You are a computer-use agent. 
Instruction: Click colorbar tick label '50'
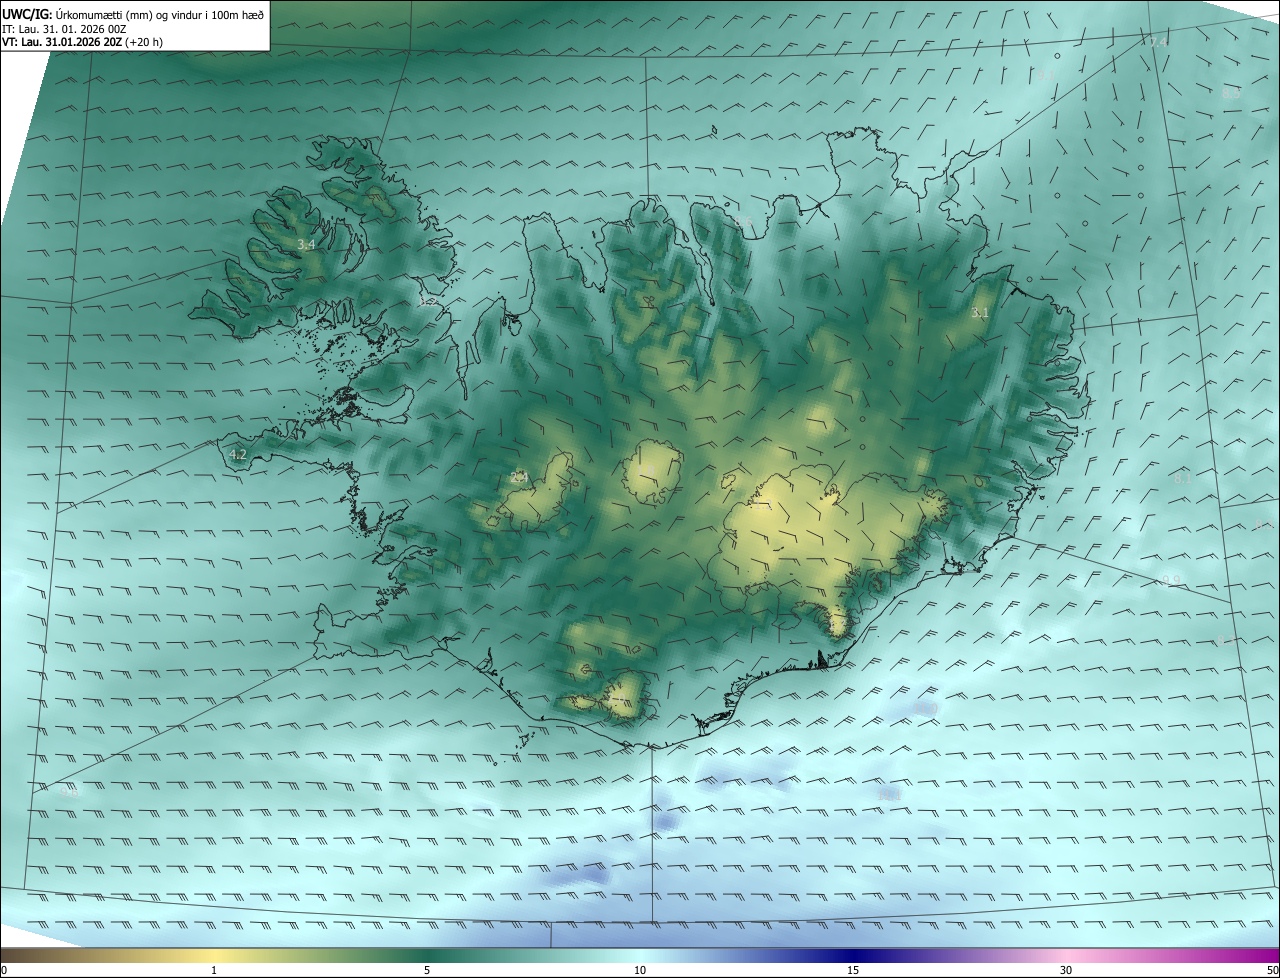(x=1272, y=970)
